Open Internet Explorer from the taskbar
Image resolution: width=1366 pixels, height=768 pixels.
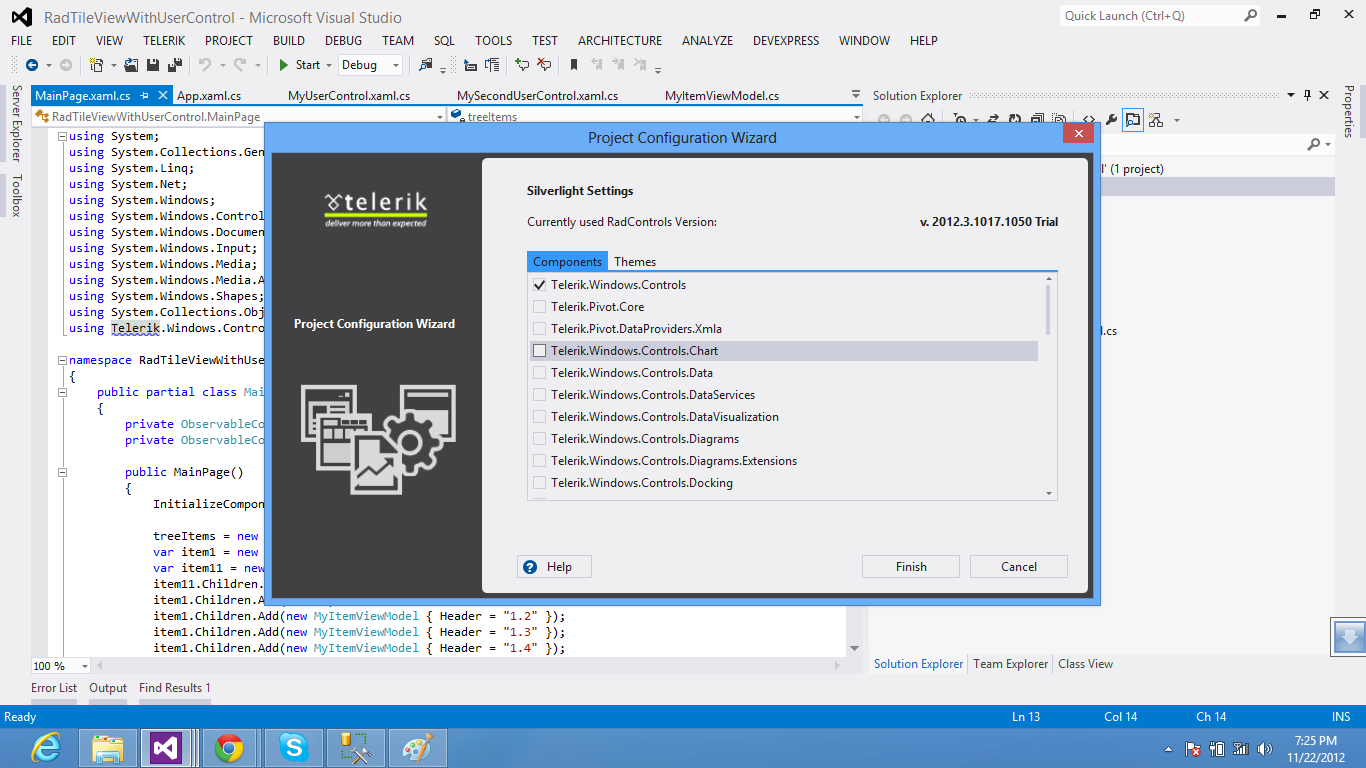pyautogui.click(x=45, y=747)
